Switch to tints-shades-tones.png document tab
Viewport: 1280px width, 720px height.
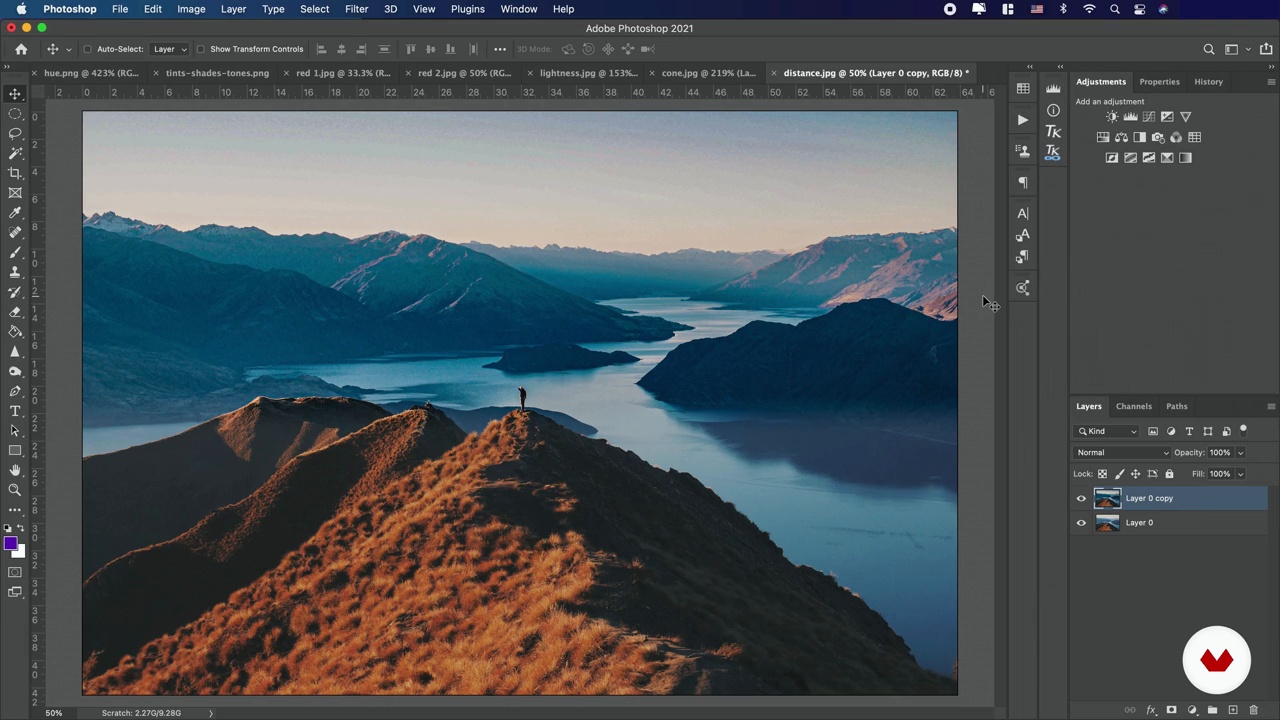(217, 73)
